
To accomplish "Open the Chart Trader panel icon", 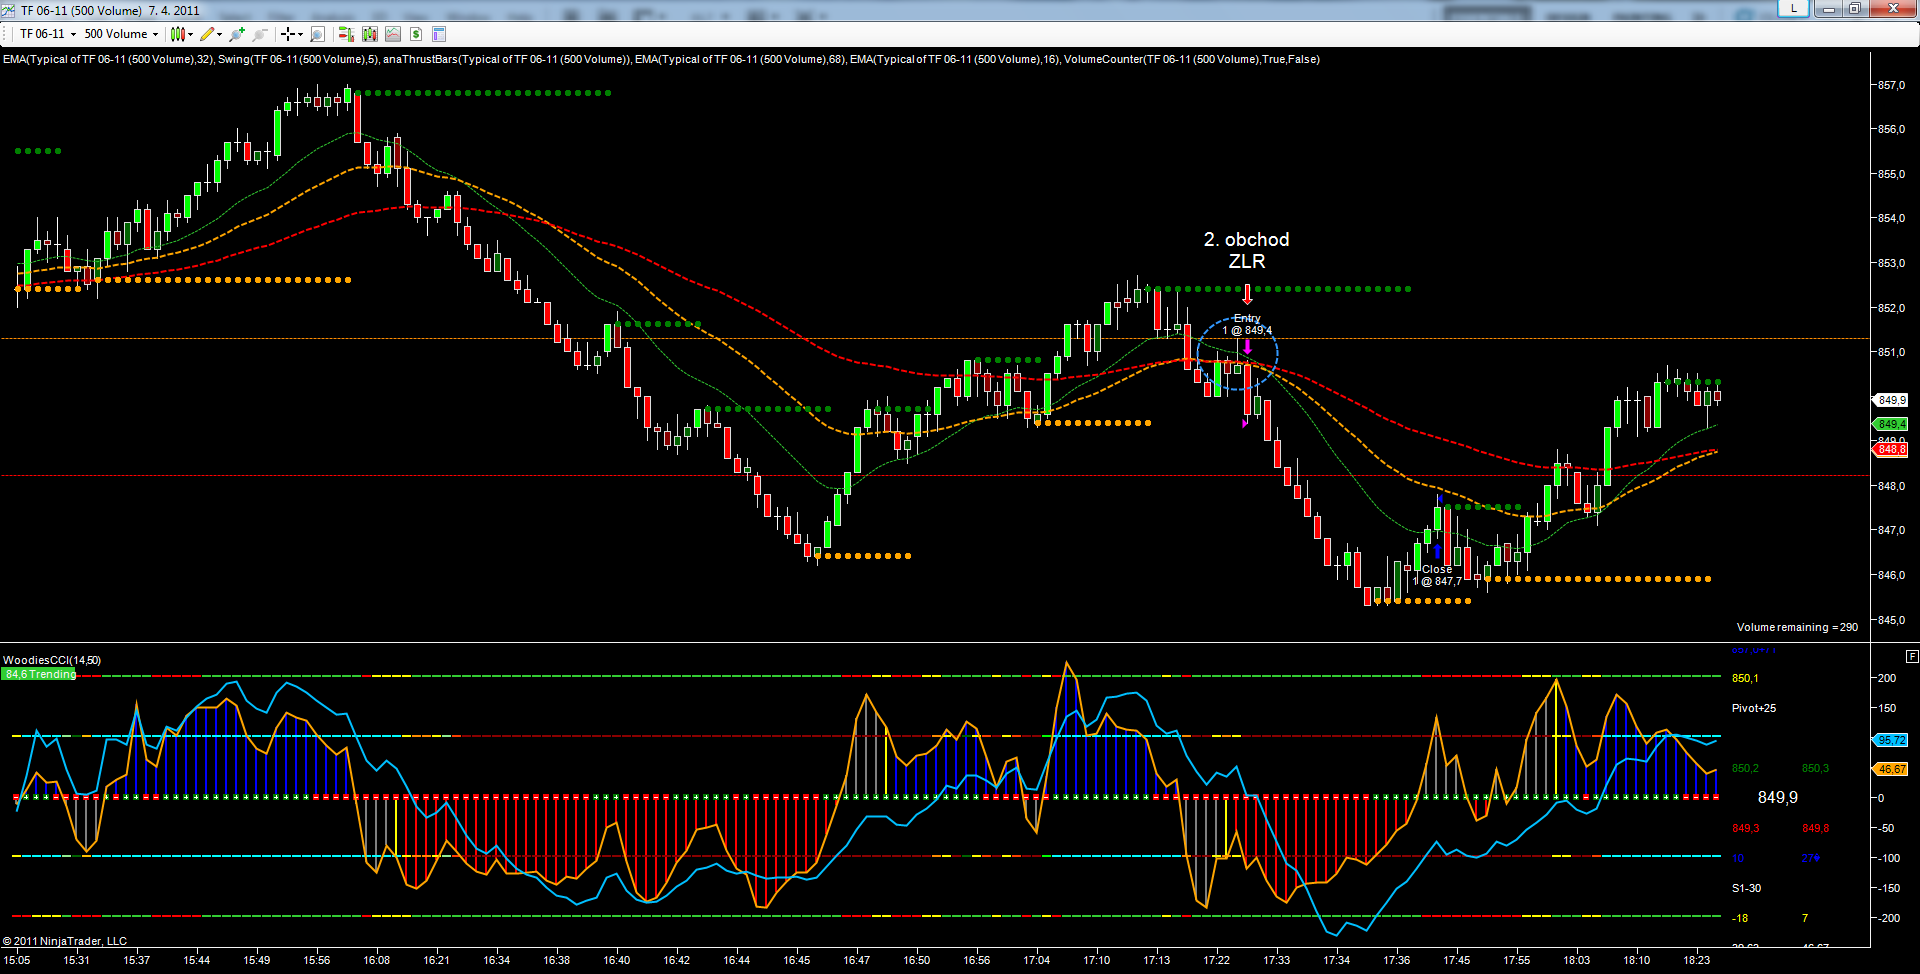I will (346, 34).
